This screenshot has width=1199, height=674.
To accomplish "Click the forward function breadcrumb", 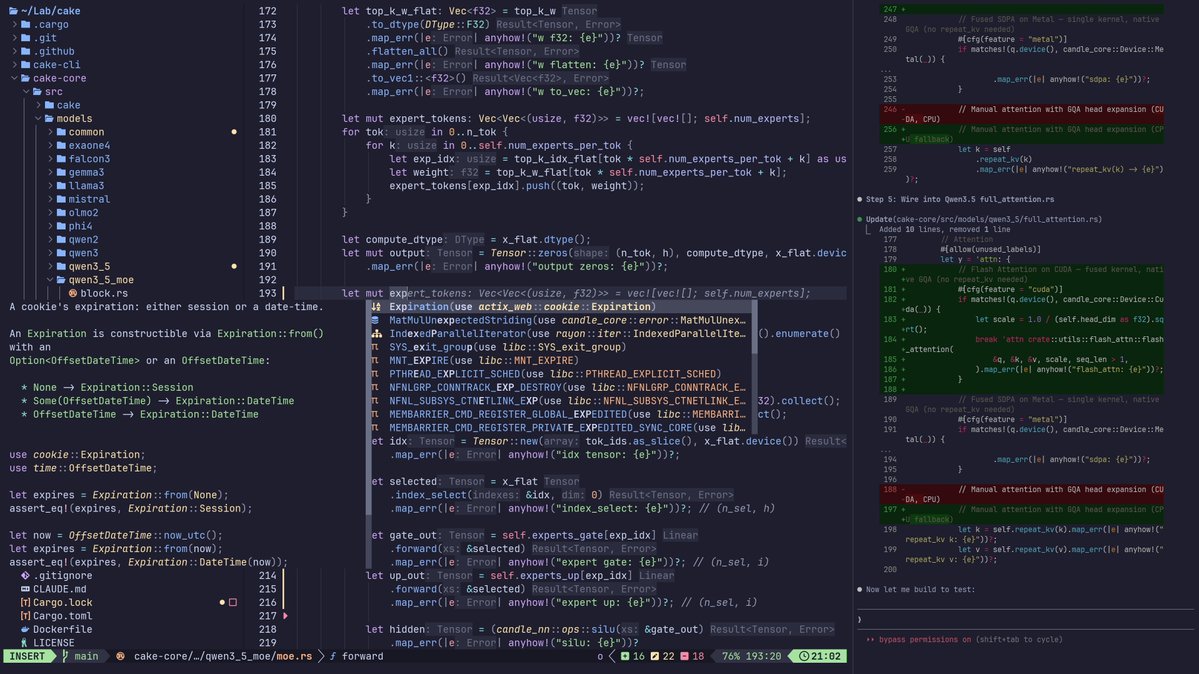I will pyautogui.click(x=362, y=656).
